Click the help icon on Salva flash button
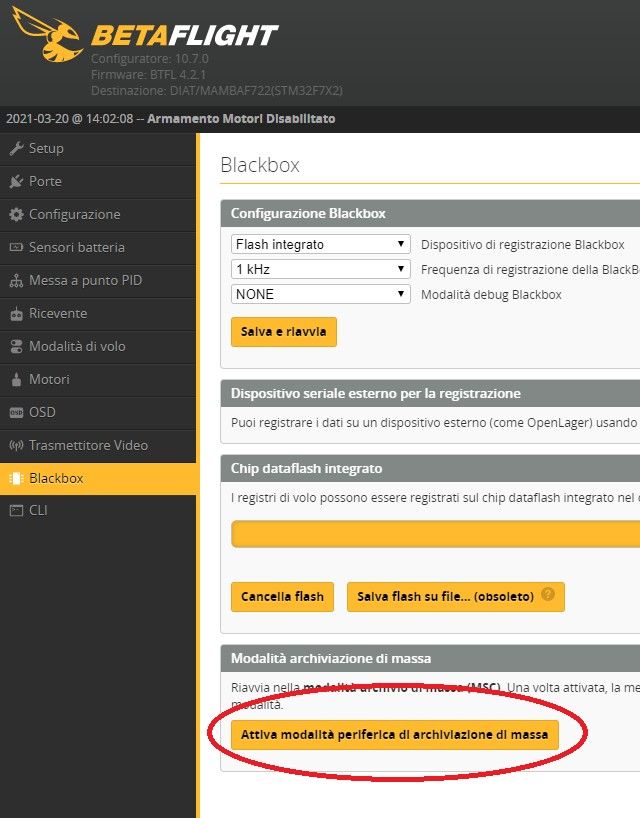The width and height of the screenshot is (640, 818). point(548,594)
